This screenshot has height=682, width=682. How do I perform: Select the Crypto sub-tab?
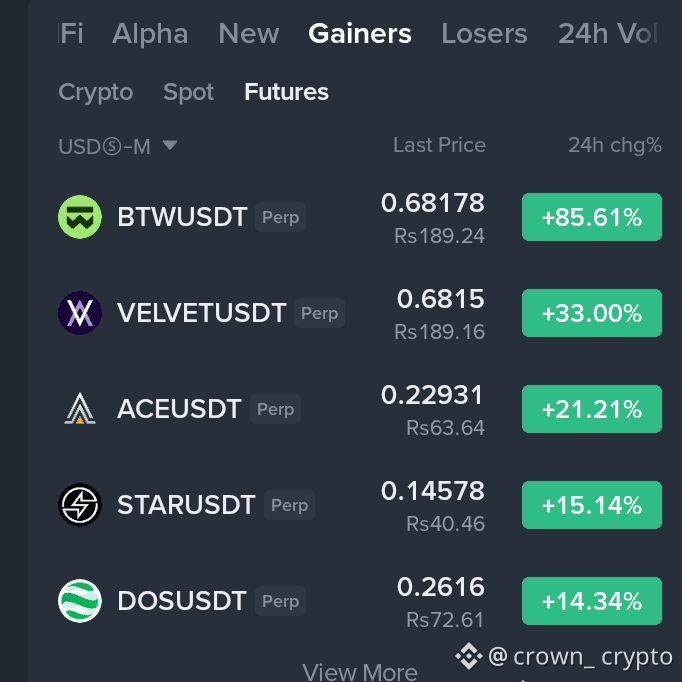coord(96,92)
